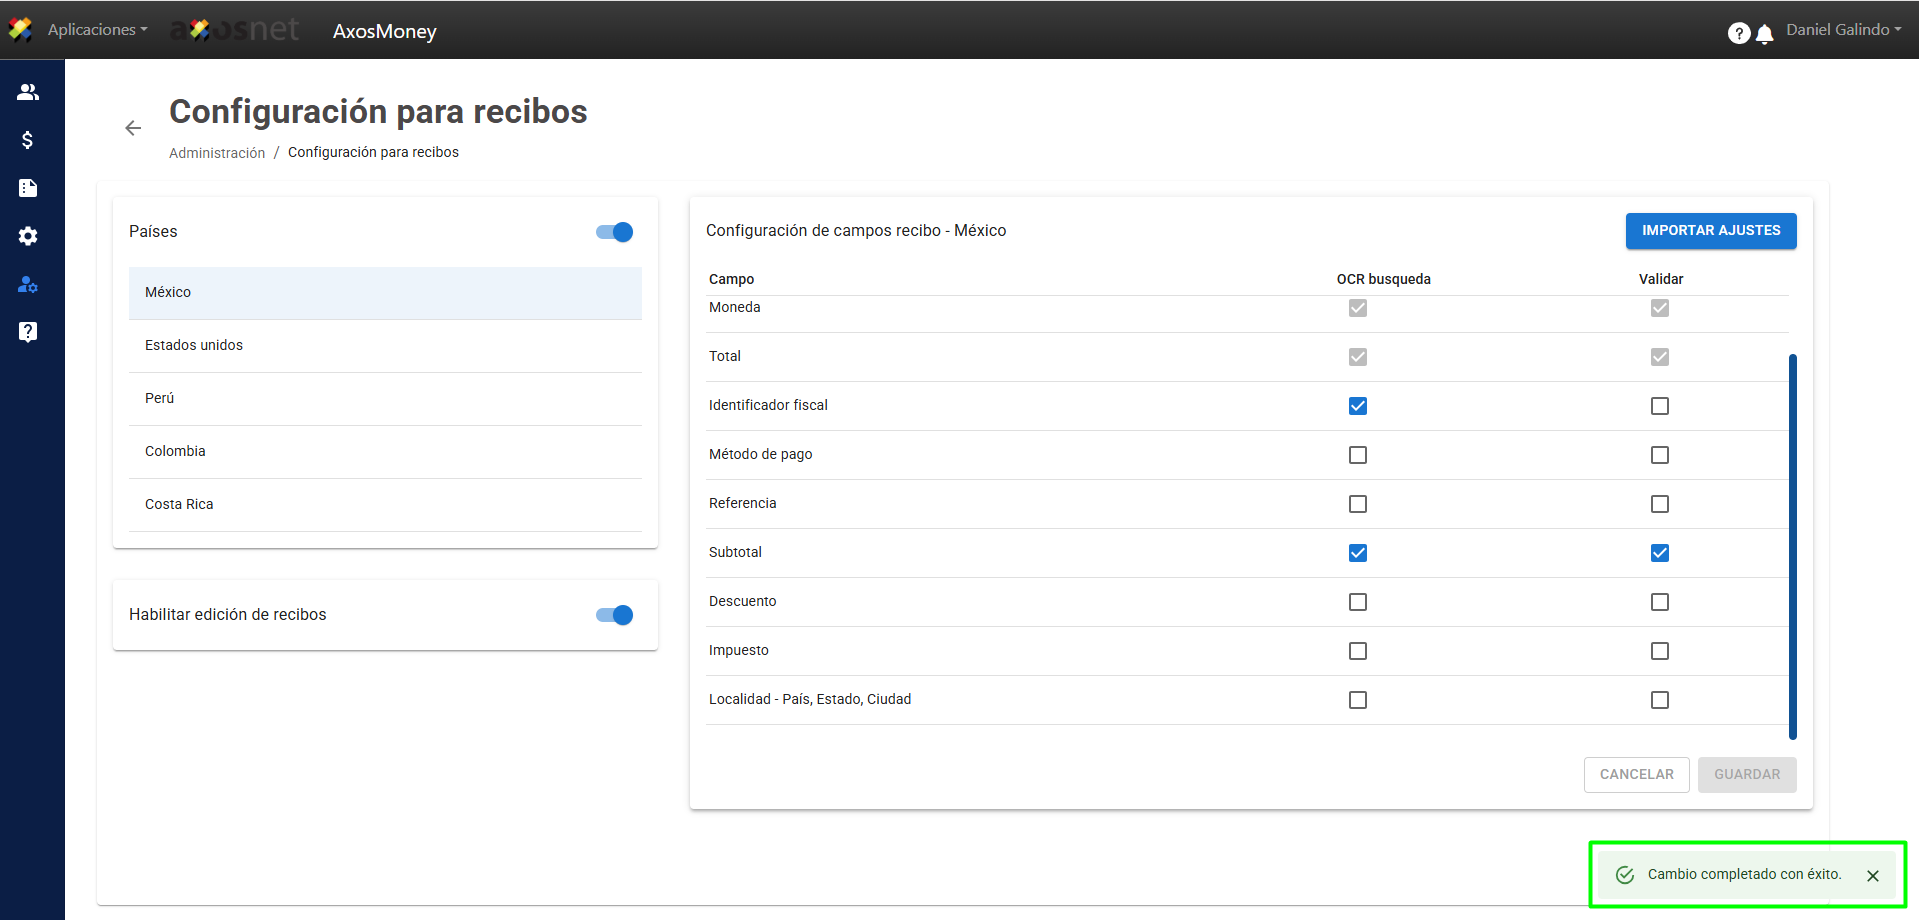Image resolution: width=1919 pixels, height=920 pixels.
Task: Uncheck OCR busqueda for Identificador fiscal
Action: point(1358,406)
